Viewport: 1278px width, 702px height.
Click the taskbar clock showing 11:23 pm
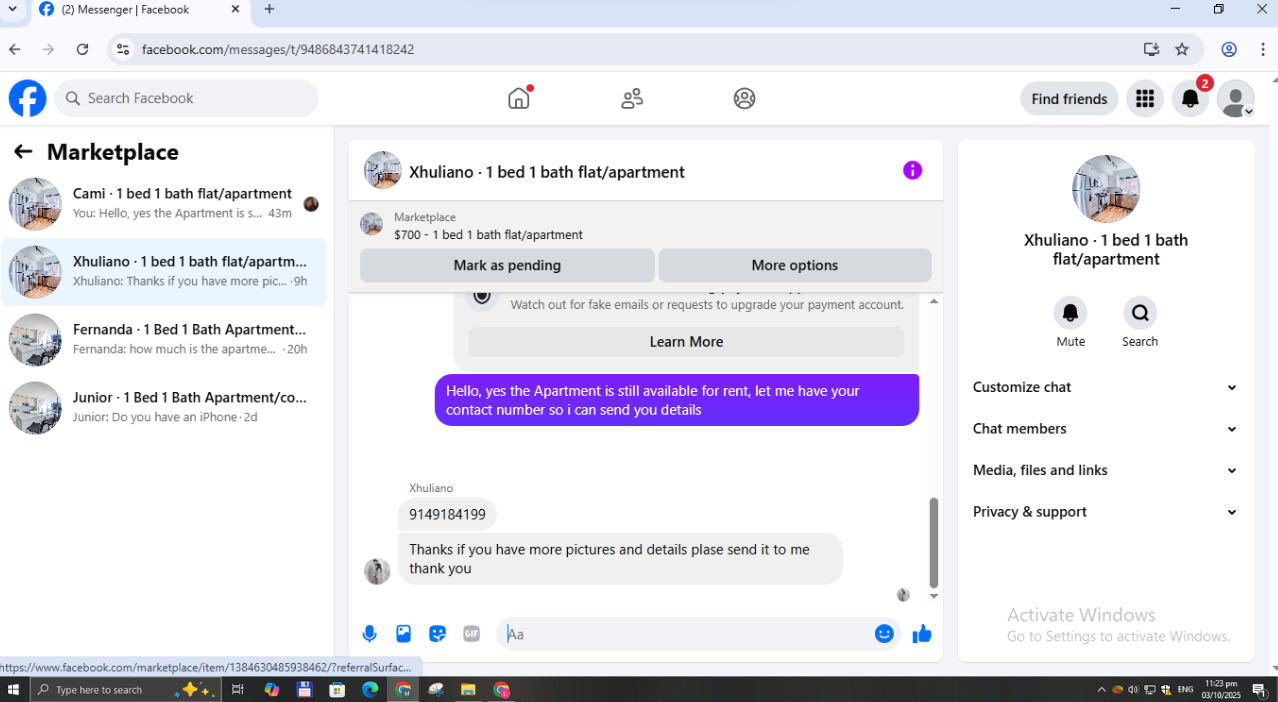(x=1220, y=690)
